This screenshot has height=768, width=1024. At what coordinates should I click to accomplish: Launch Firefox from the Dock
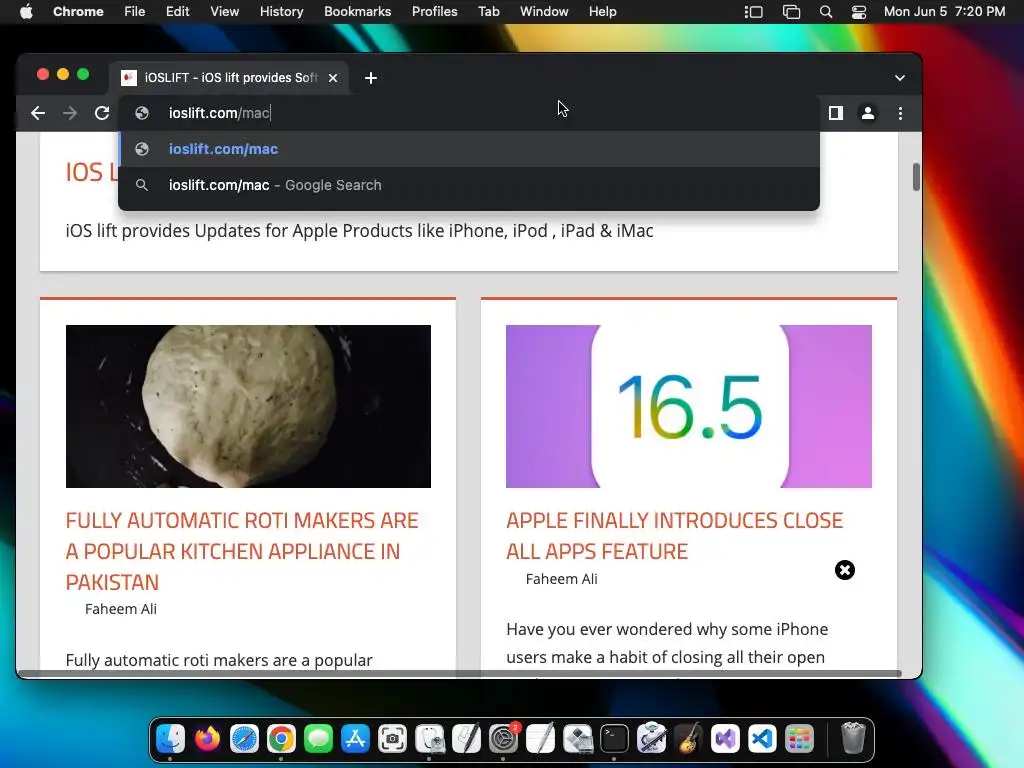[x=208, y=739]
